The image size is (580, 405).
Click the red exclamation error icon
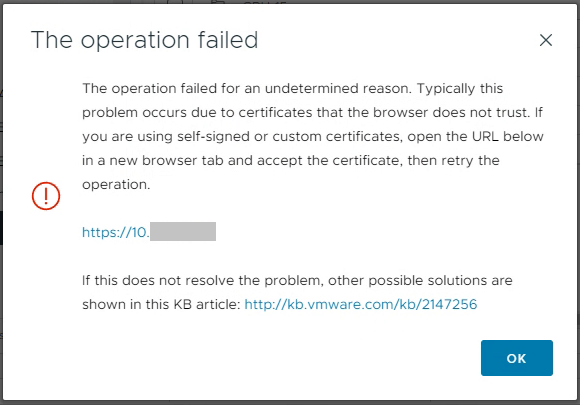point(46,196)
